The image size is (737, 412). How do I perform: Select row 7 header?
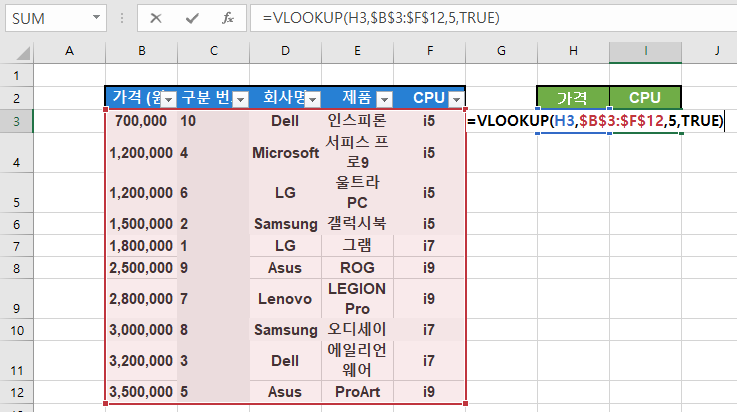(x=16, y=246)
